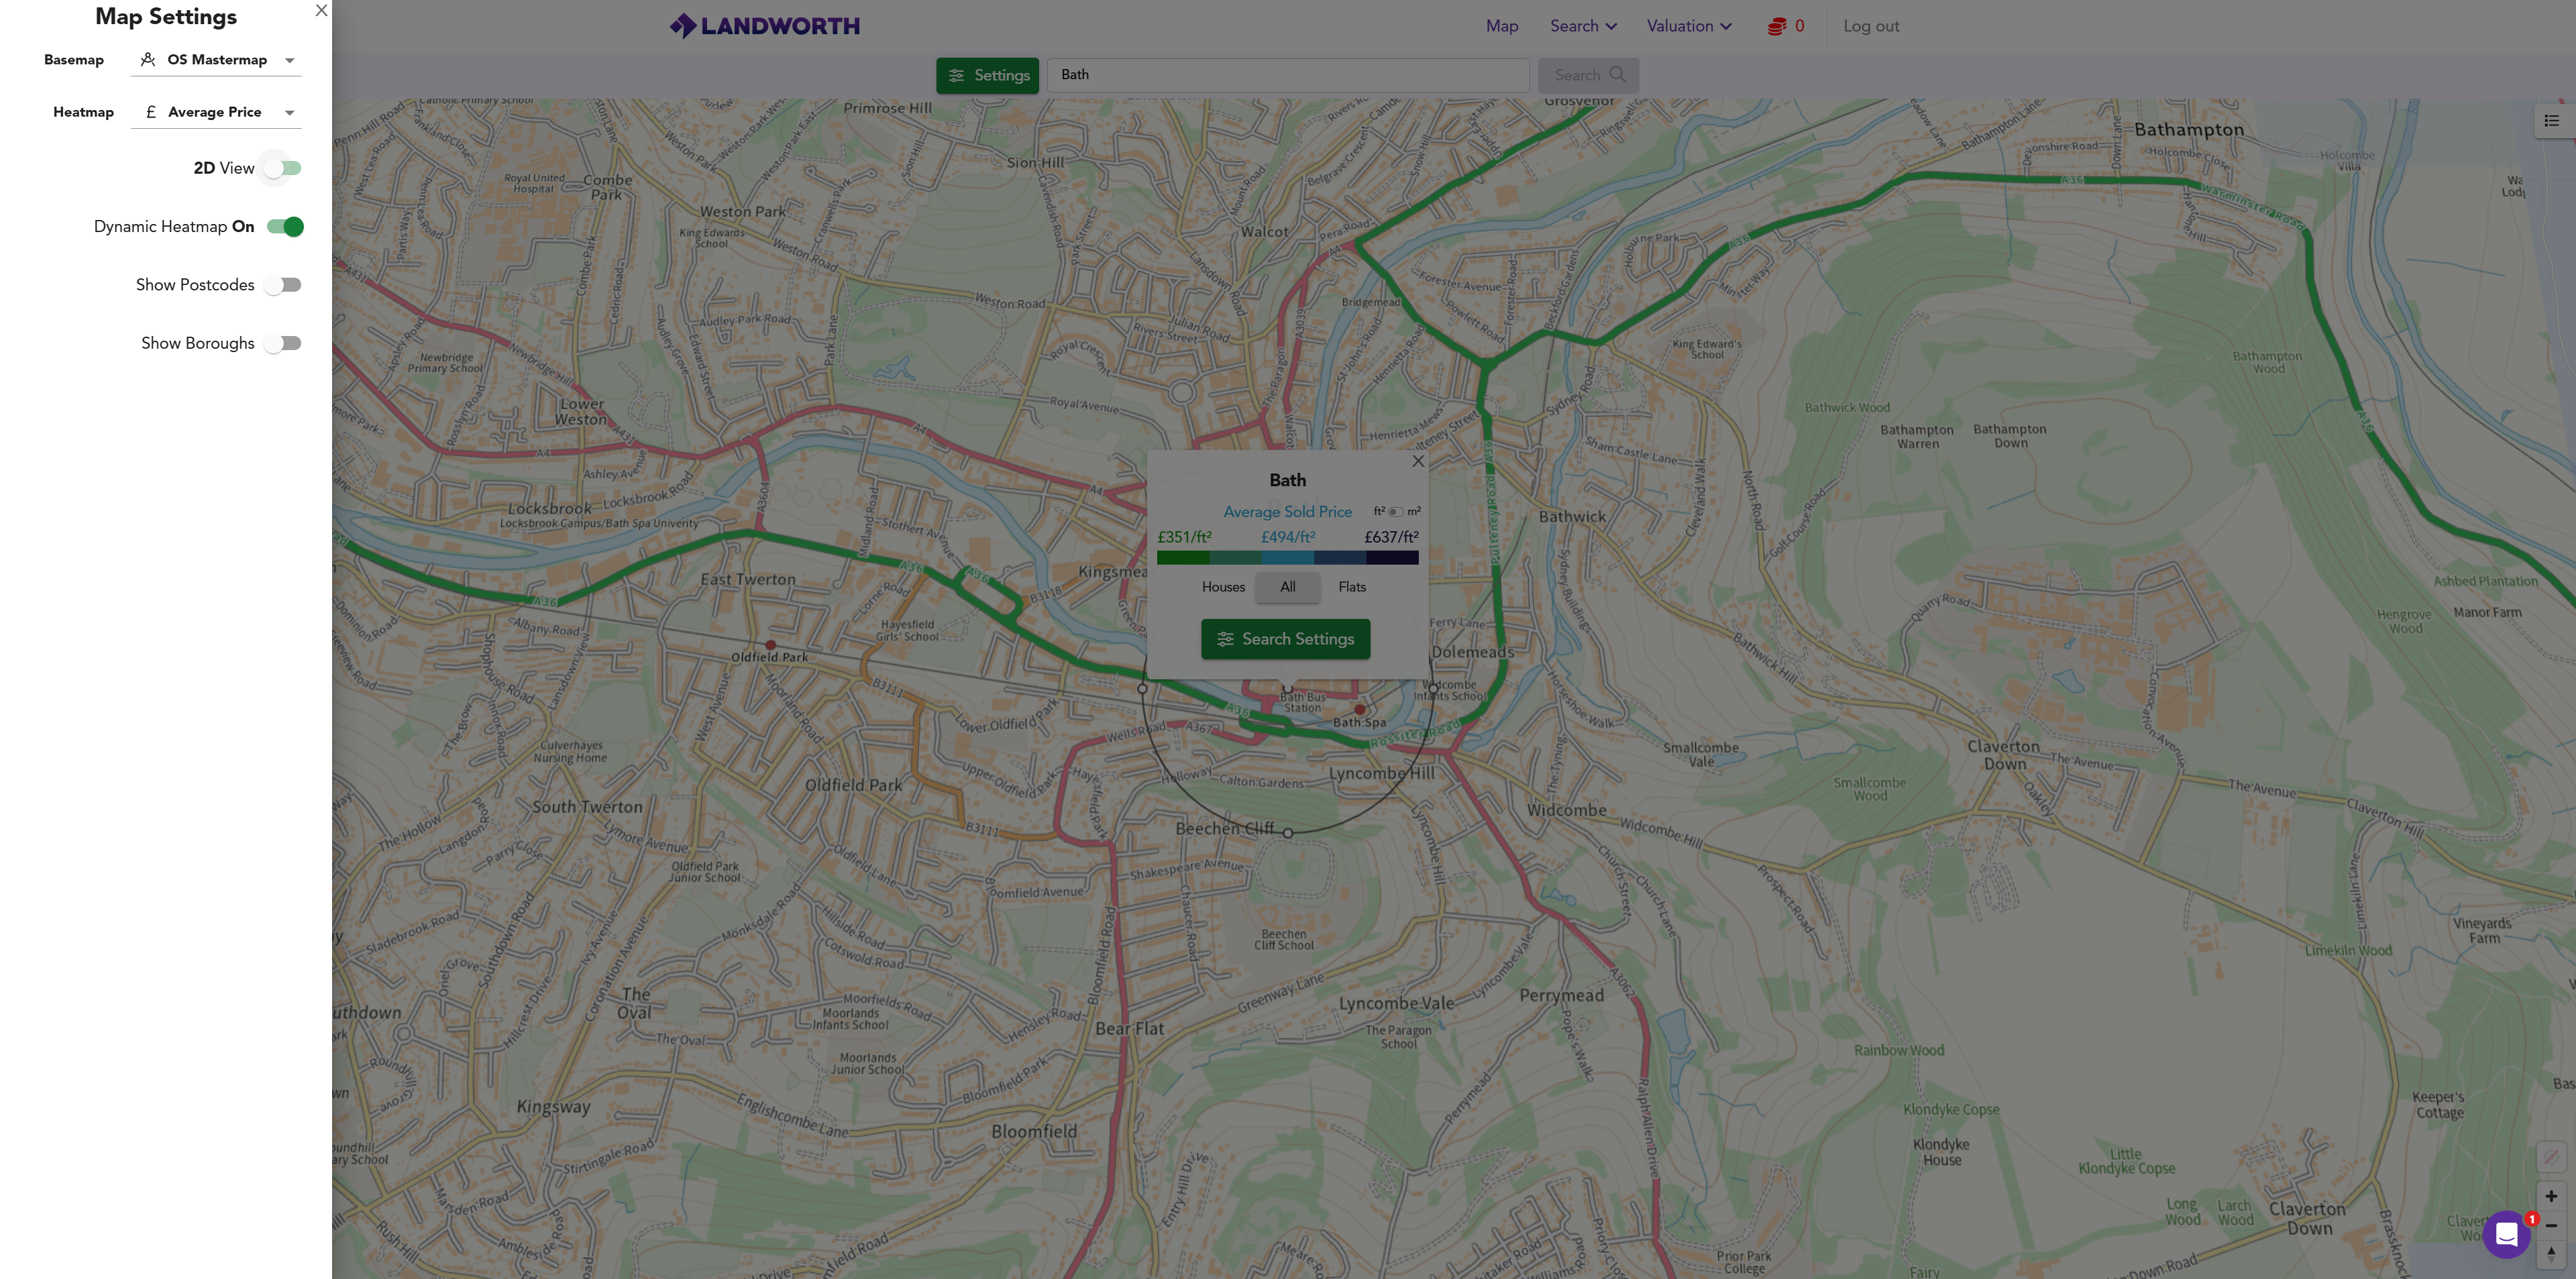Zoom in the map with plus
Viewport: 2576px width, 1279px height.
(x=2550, y=1196)
